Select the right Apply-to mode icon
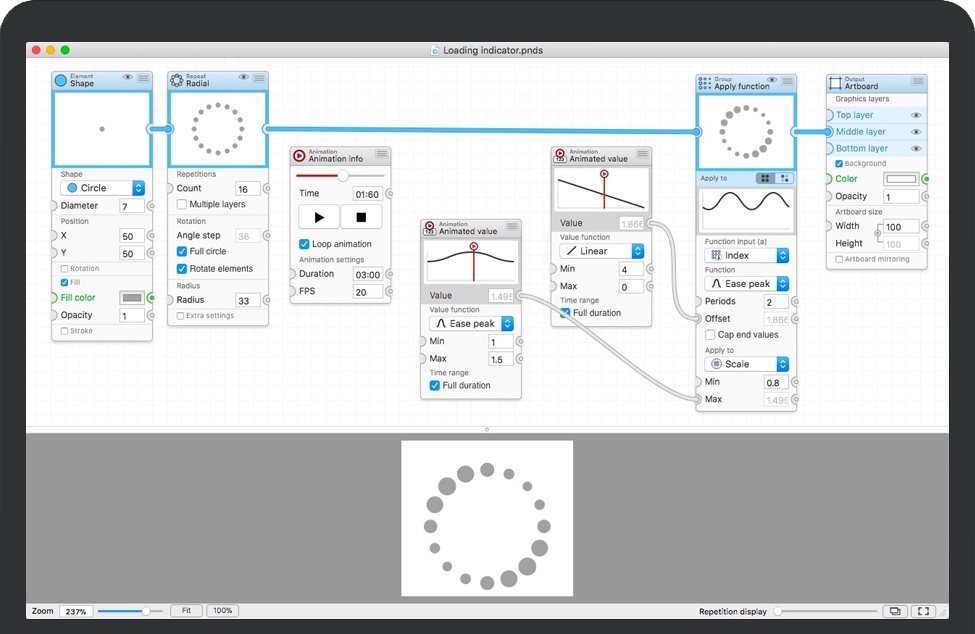 (784, 178)
